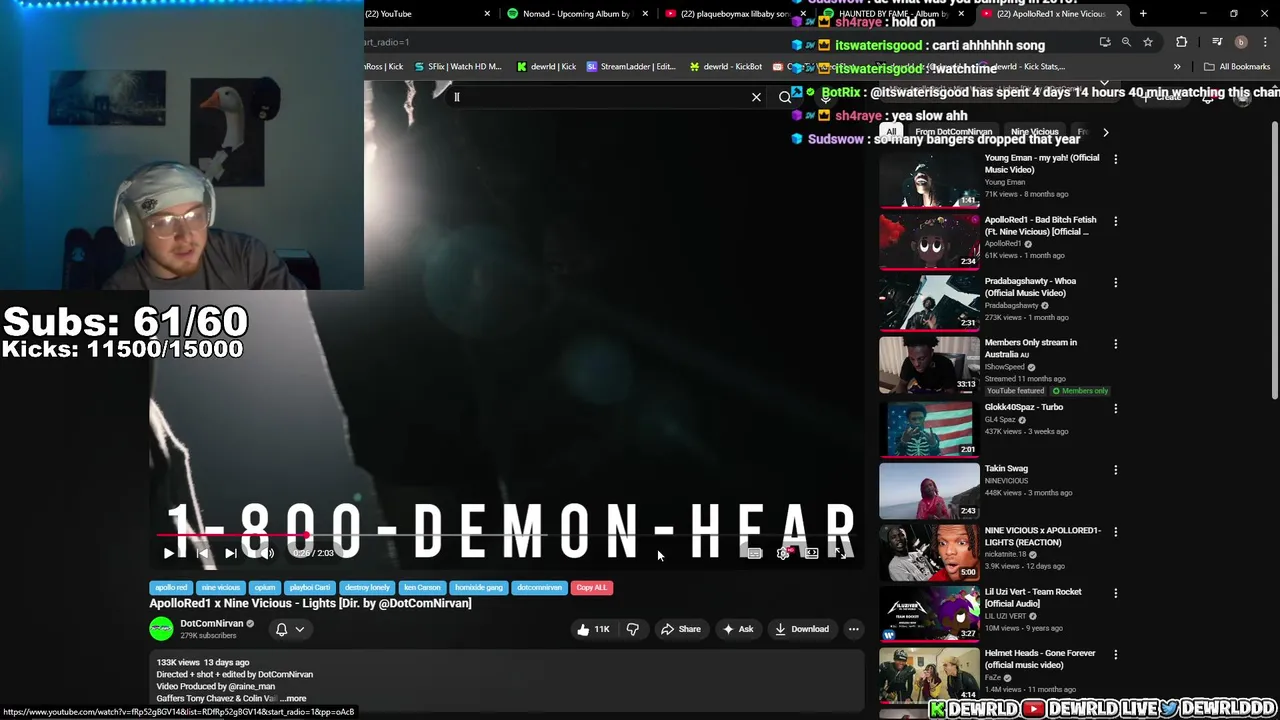Switch to 'Nomad - Upcoming Album' Spotify tab
The height and width of the screenshot is (720, 1280).
[577, 14]
